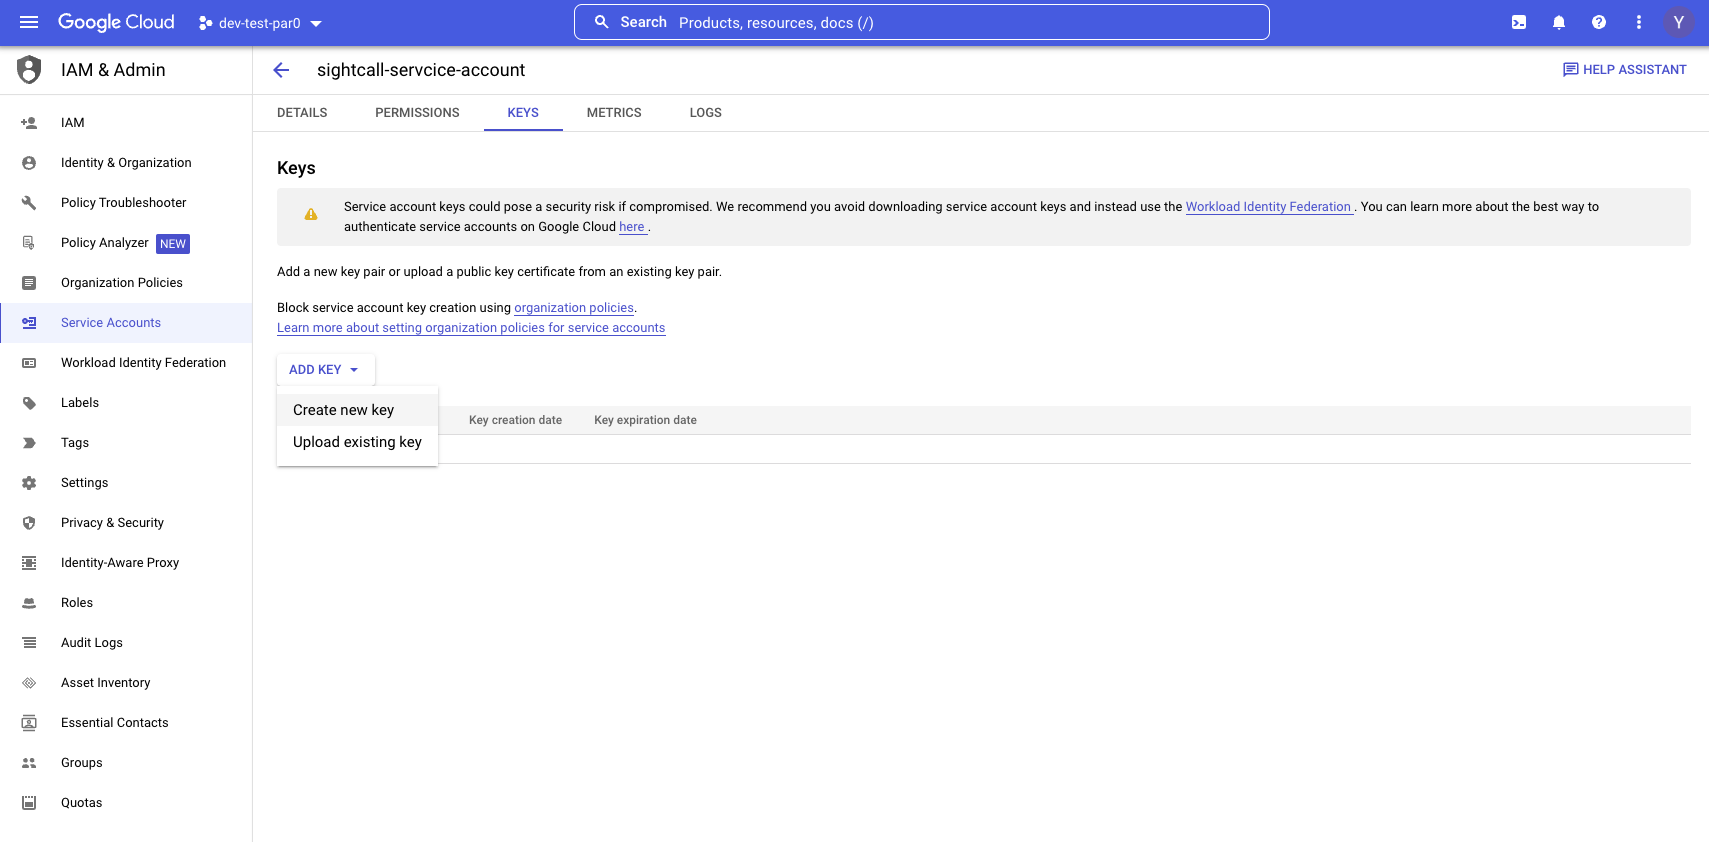Open Labels in the sidebar

tap(126, 403)
